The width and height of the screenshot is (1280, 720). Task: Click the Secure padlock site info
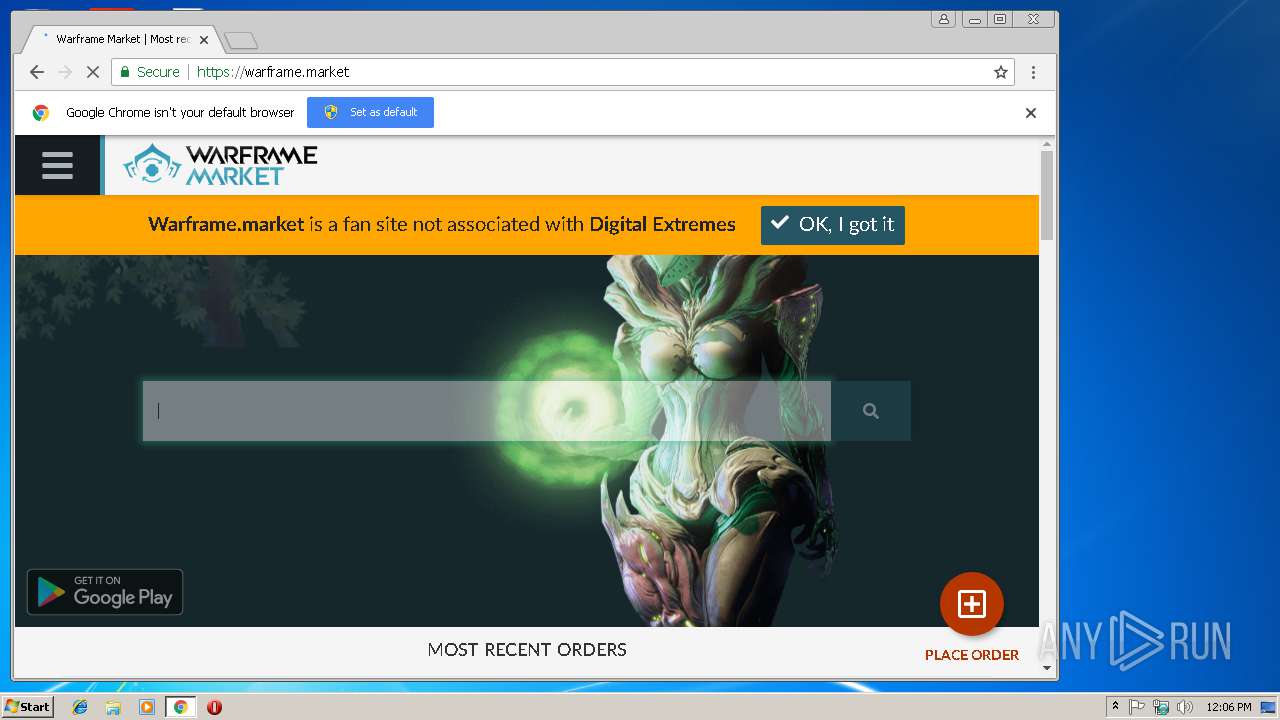150,72
